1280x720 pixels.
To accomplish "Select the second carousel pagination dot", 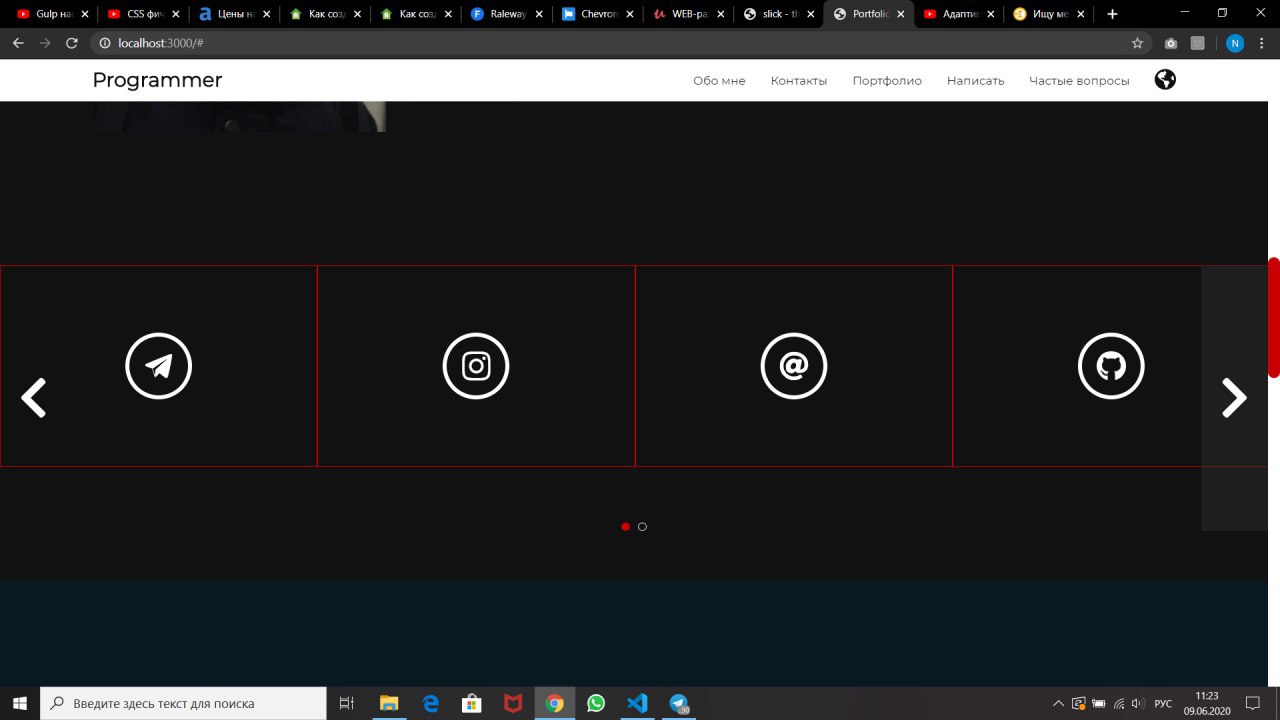I will [642, 527].
